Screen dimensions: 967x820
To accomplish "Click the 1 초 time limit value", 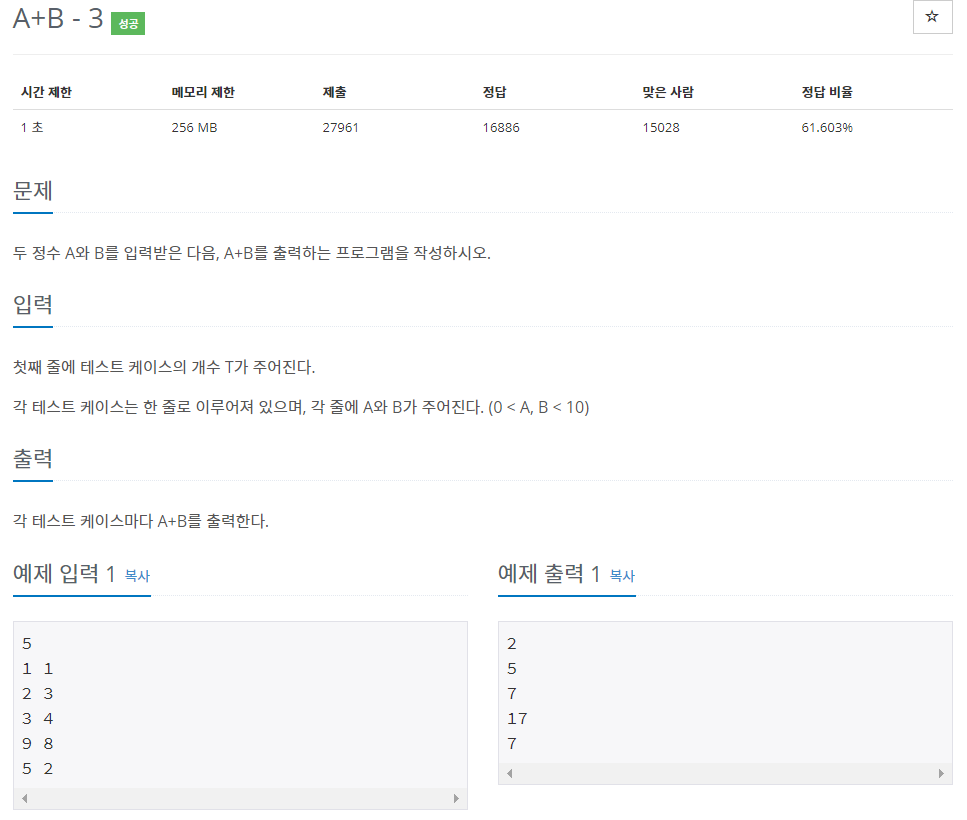I will coord(32,127).
